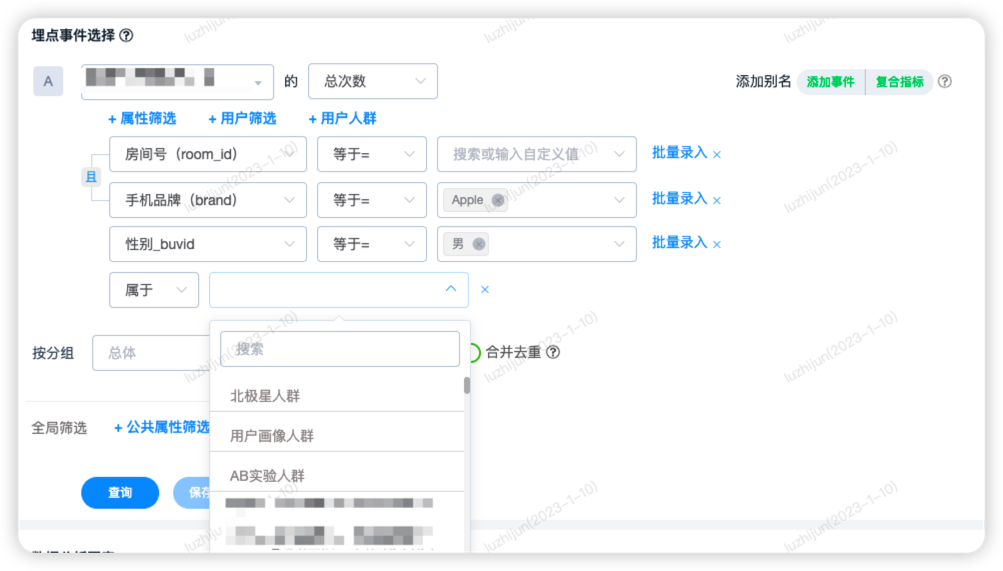The width and height of the screenshot is (1003, 571).
Task: Click the dropdown list scrollbar
Action: point(466,386)
